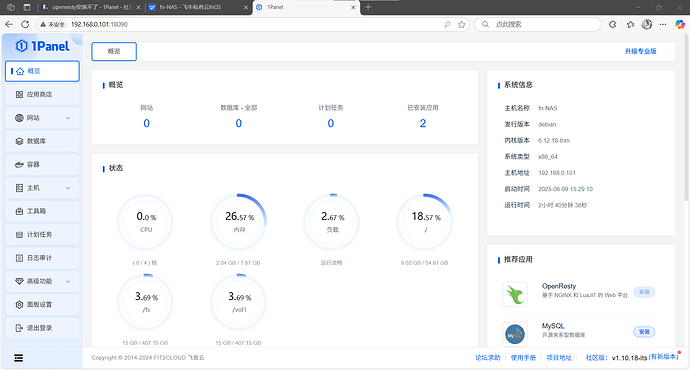
Task: Open the 数据库 sidebar item
Action: click(42, 141)
